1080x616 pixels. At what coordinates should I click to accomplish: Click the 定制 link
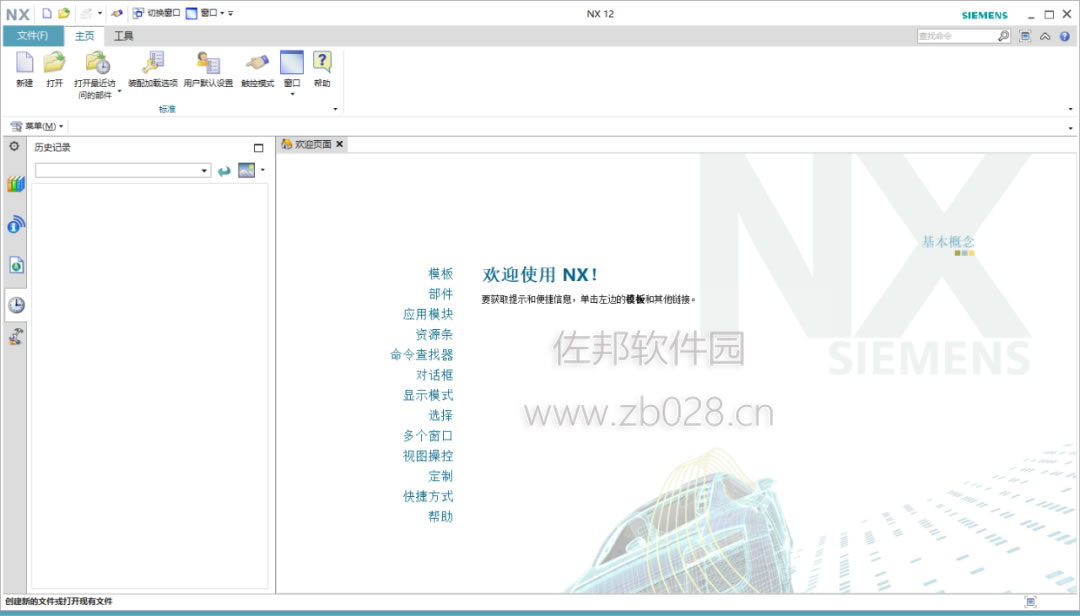(441, 476)
